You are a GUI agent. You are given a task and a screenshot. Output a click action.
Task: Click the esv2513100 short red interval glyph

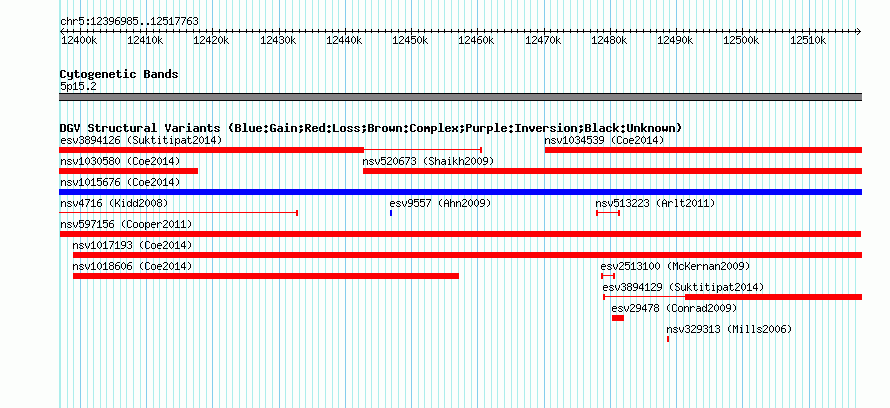pyautogui.click(x=608, y=276)
